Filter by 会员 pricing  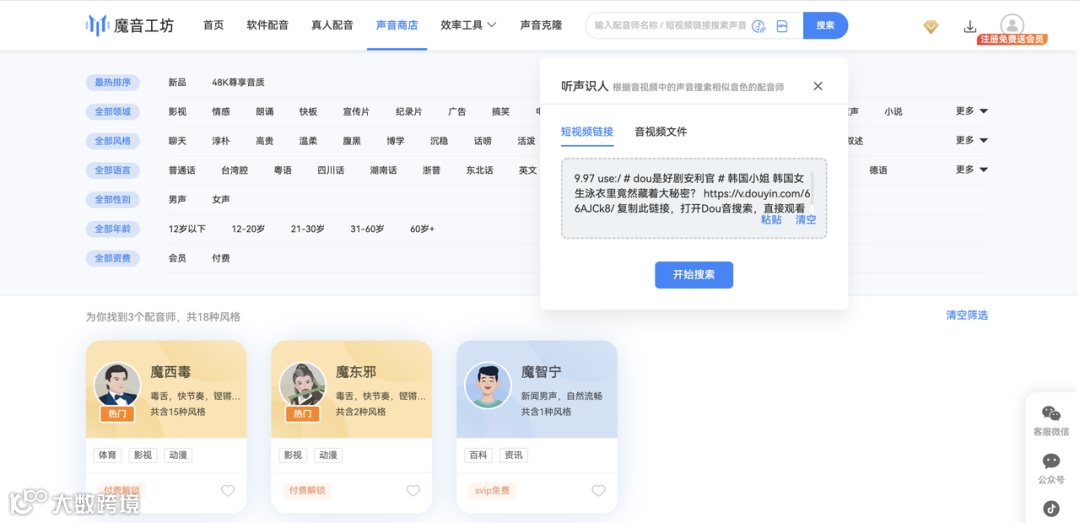(177, 258)
